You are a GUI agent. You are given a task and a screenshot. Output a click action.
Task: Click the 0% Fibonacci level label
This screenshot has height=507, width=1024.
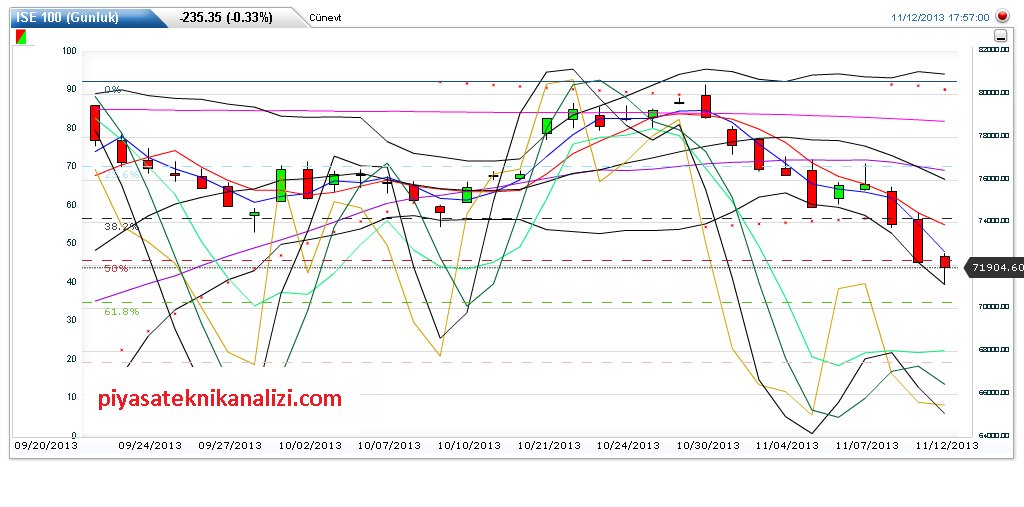click(112, 90)
